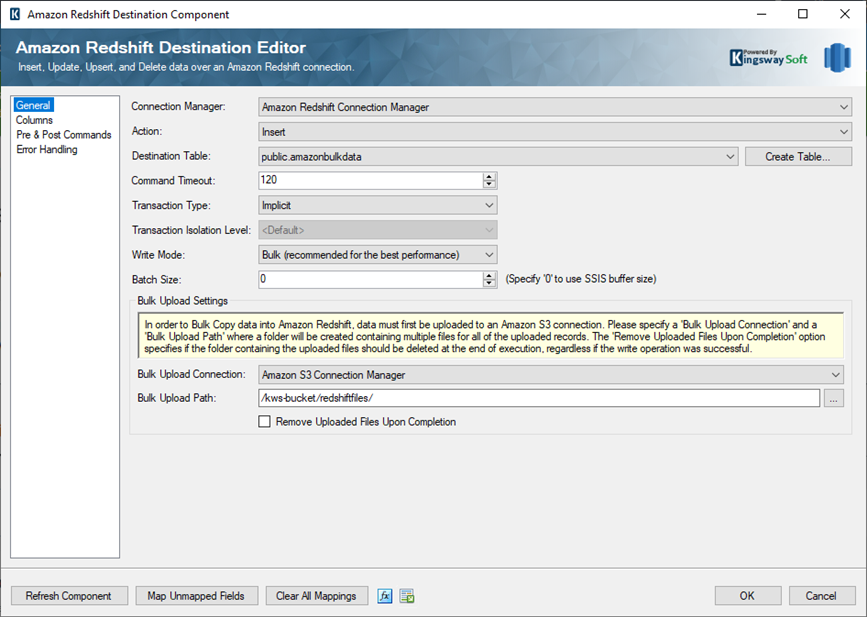867x618 pixels.
Task: Open the Pre & Post Commands page
Action: tap(64, 135)
